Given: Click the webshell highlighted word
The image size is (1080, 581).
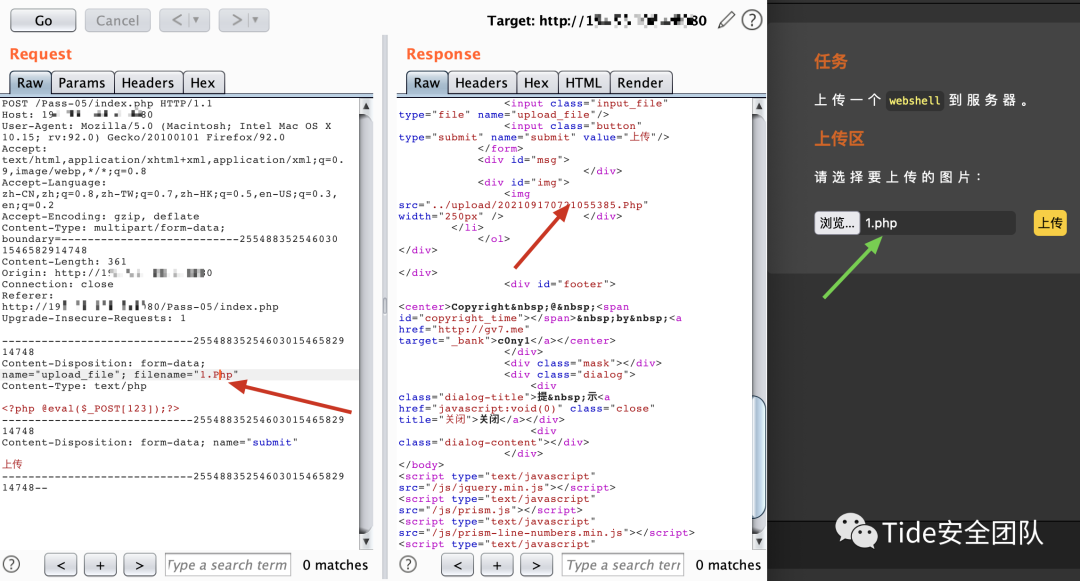Looking at the screenshot, I should click(x=914, y=101).
